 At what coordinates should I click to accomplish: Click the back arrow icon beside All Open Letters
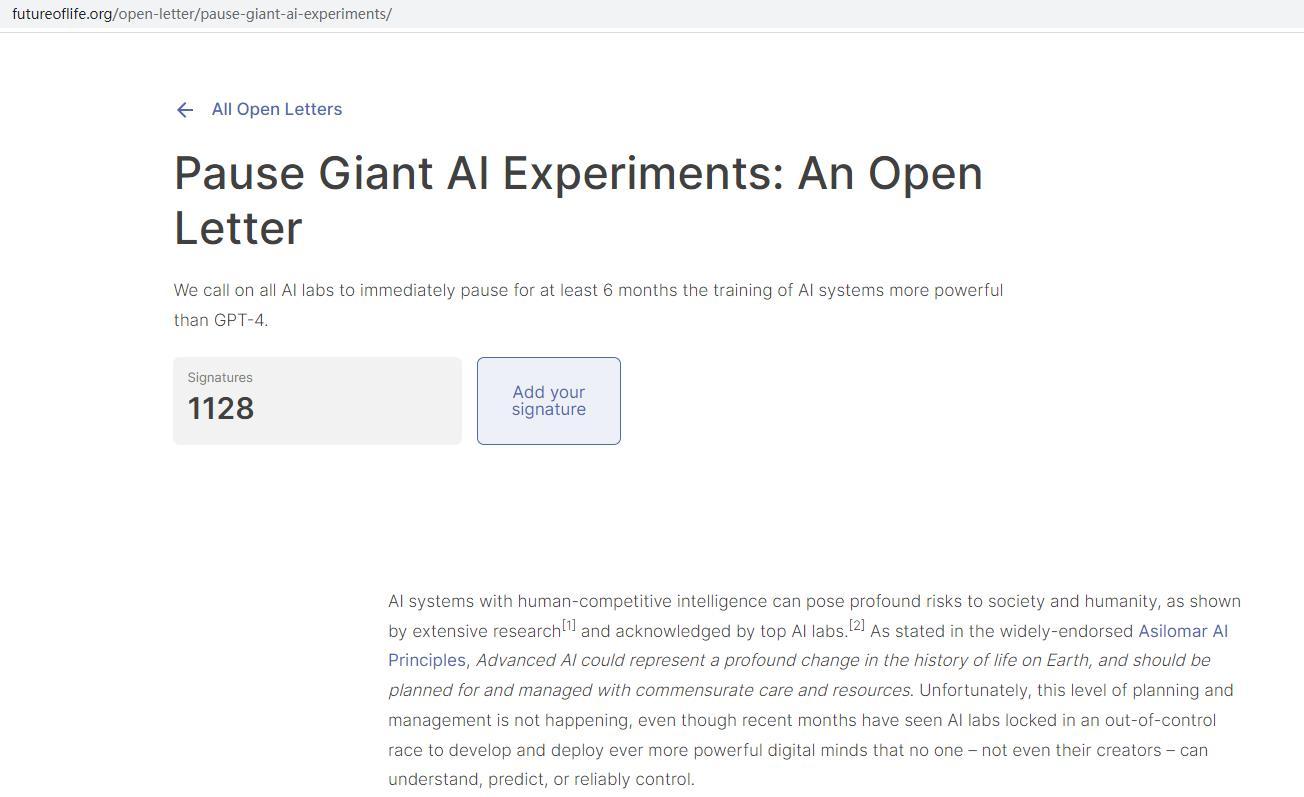pyautogui.click(x=185, y=110)
